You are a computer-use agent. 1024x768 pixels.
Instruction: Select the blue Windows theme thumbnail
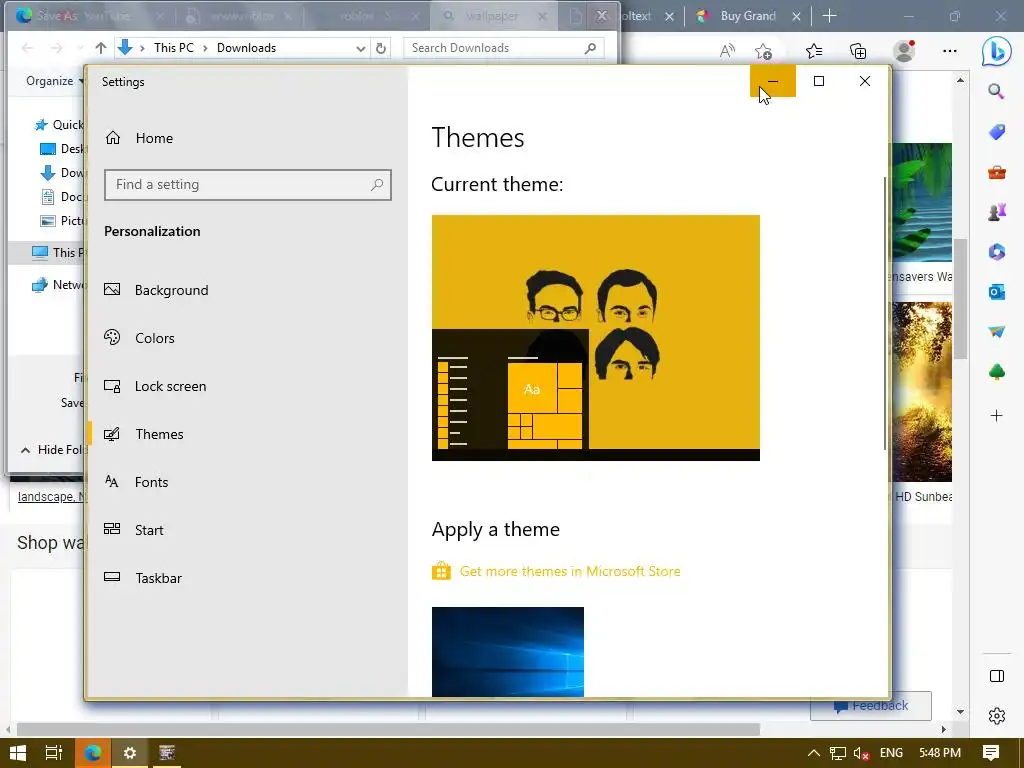click(x=507, y=652)
